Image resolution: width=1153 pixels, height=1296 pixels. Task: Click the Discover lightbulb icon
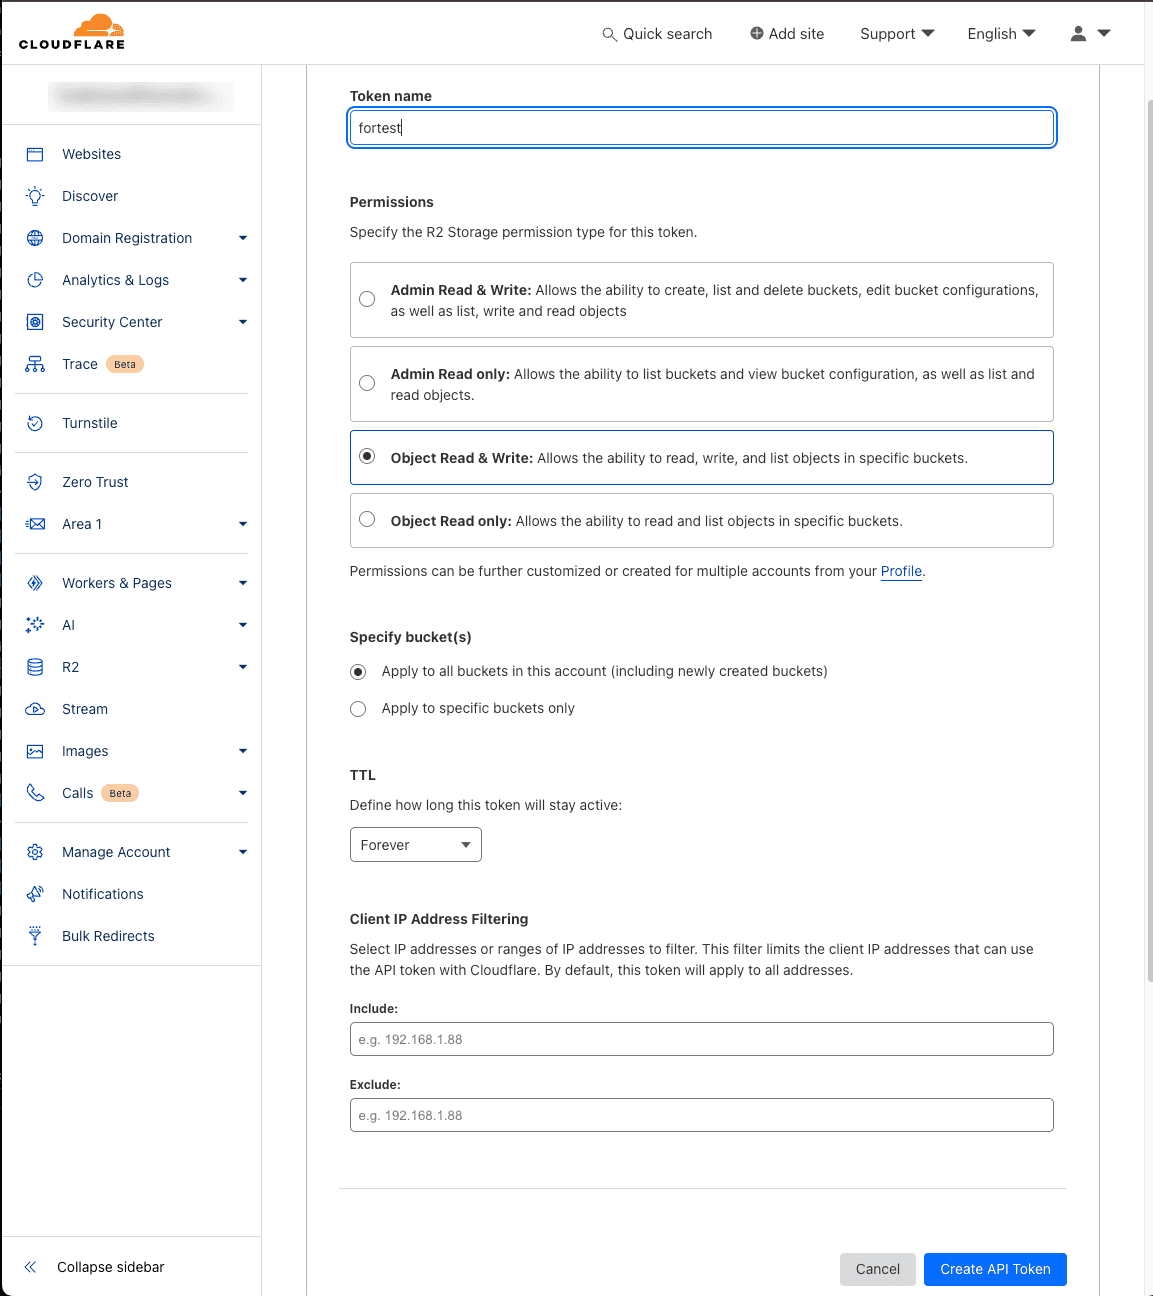(x=35, y=196)
